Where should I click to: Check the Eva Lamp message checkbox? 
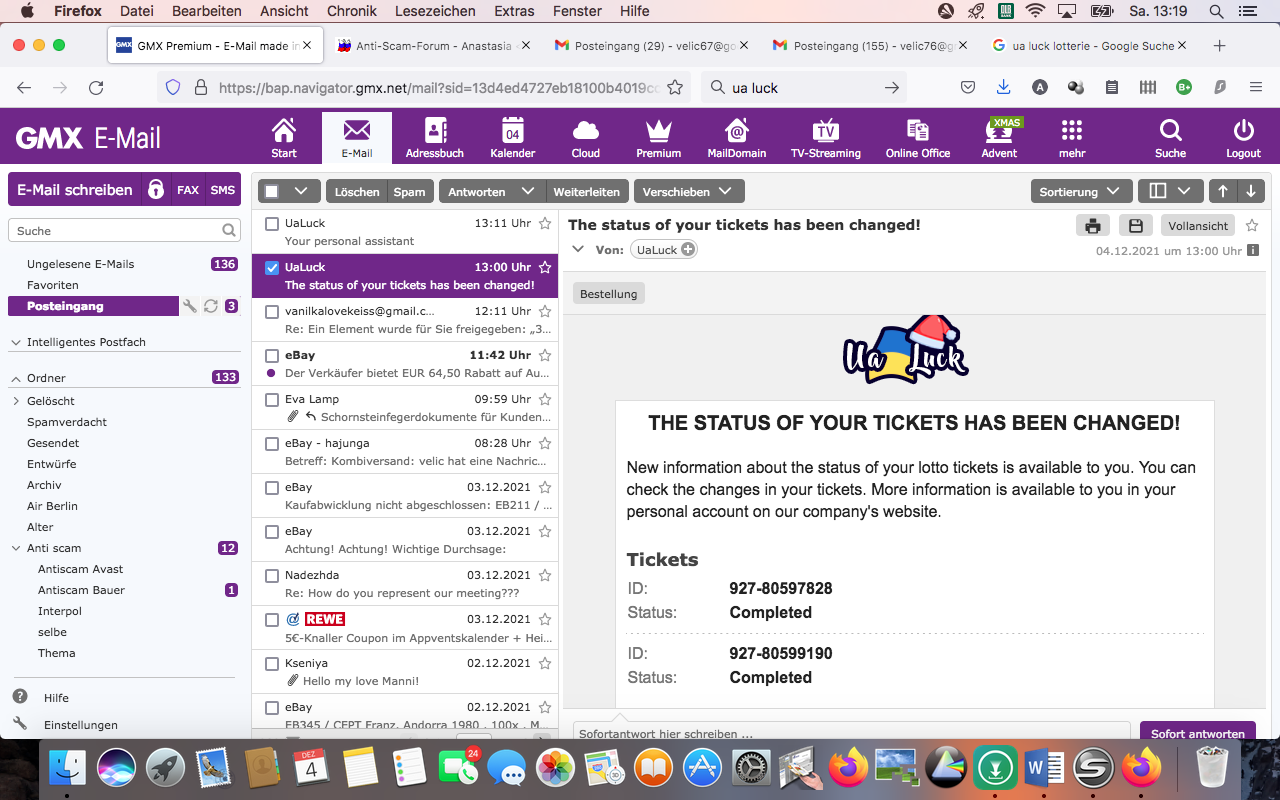pyautogui.click(x=272, y=400)
